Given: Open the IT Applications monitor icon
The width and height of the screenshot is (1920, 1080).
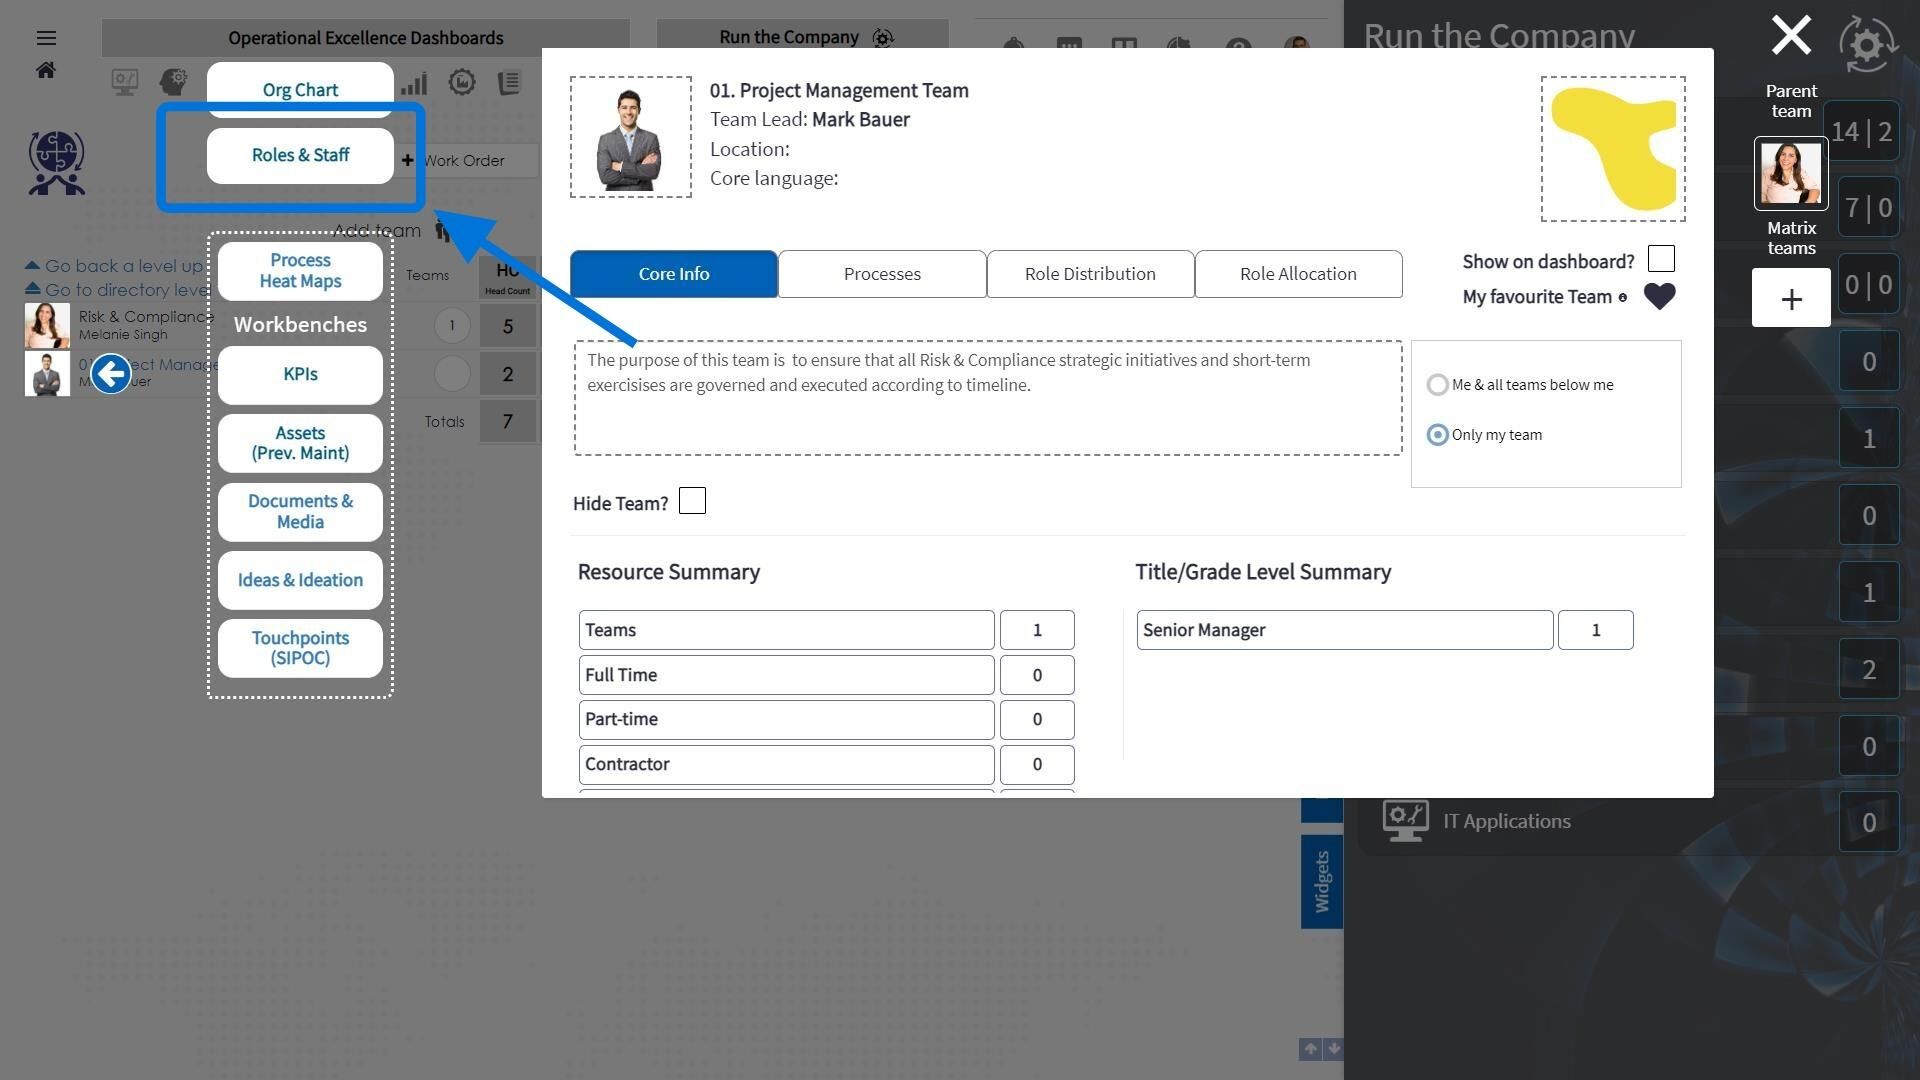Looking at the screenshot, I should click(1405, 821).
